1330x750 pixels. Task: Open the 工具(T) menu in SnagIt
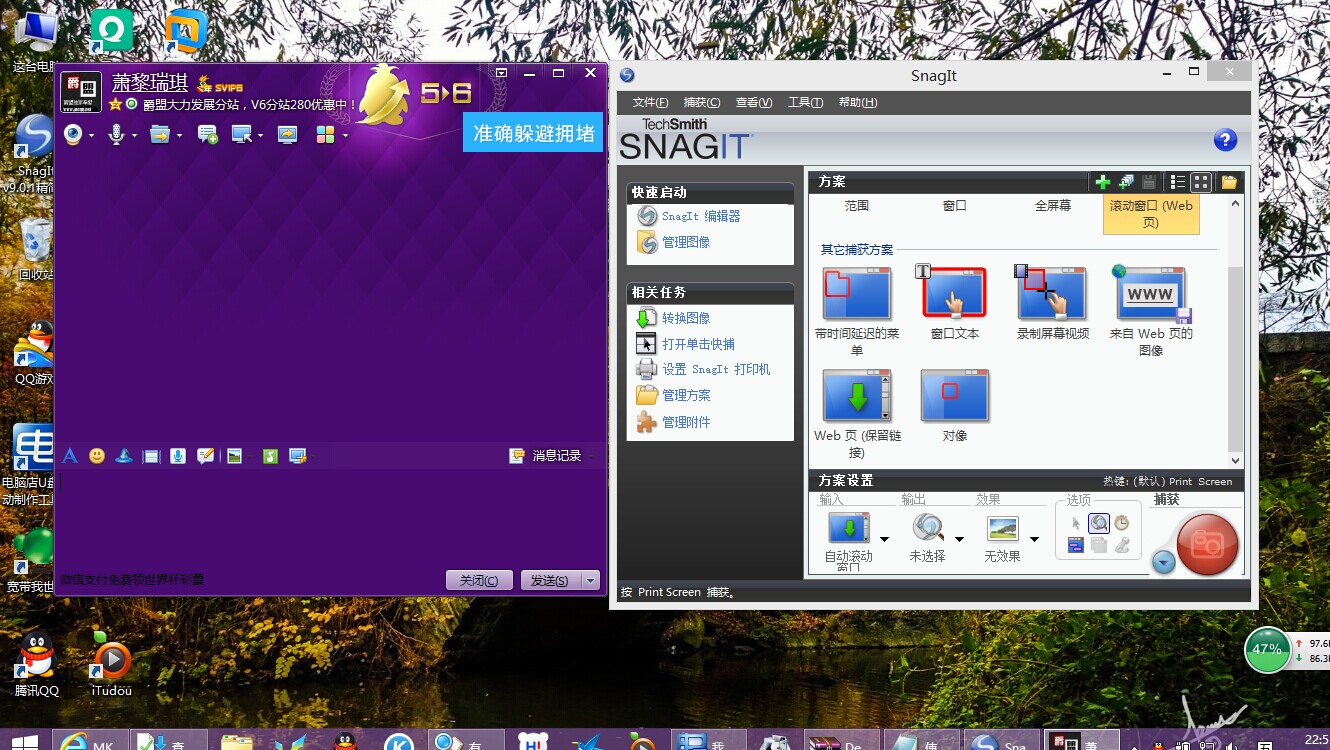coord(805,102)
